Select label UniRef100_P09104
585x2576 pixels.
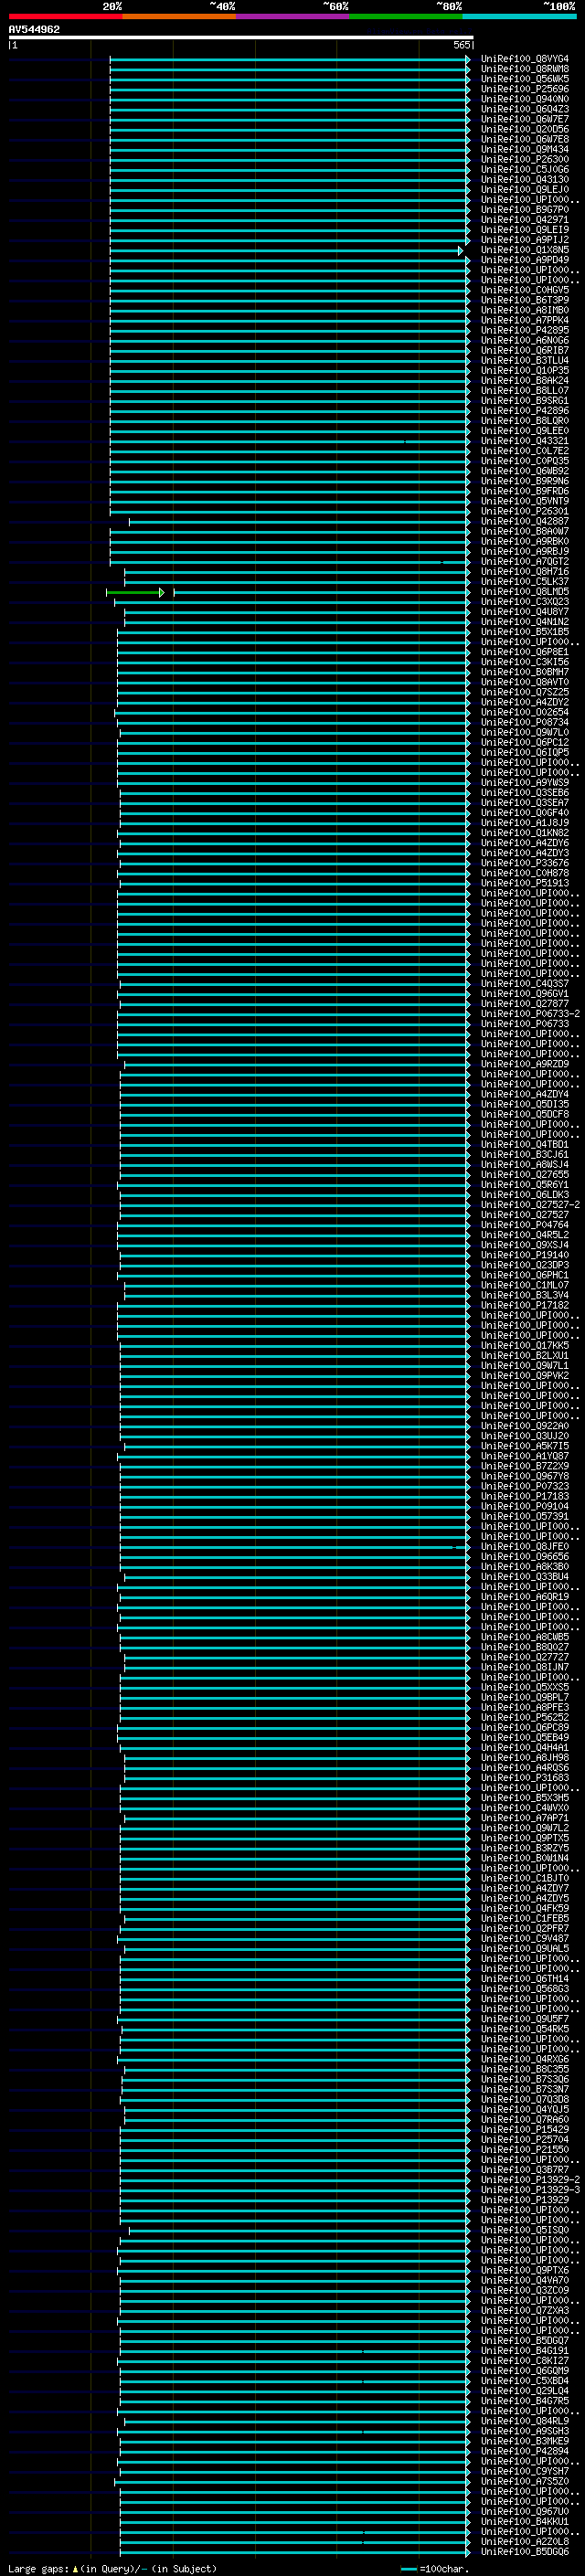point(525,1506)
